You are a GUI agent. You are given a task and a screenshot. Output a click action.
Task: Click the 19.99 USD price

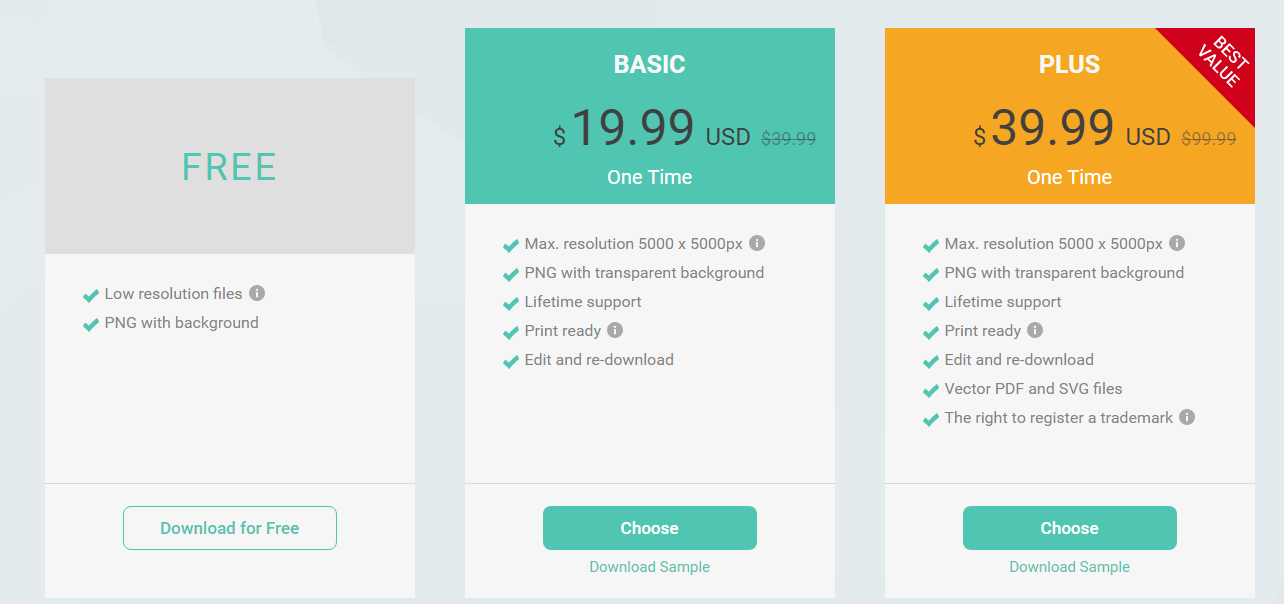[652, 130]
